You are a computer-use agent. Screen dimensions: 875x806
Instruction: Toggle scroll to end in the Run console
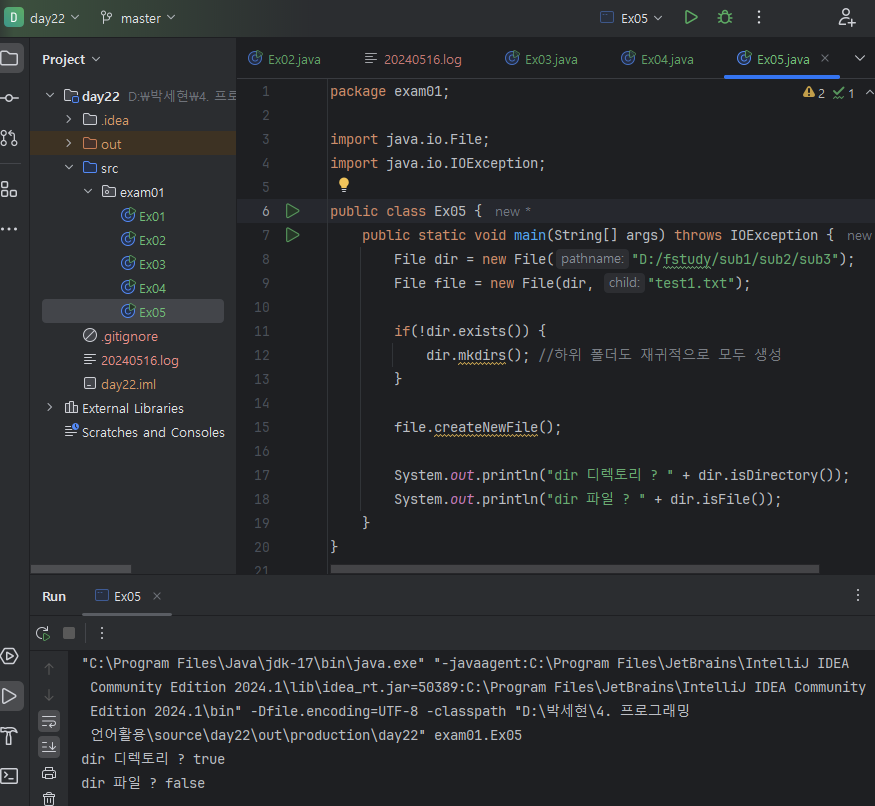[49, 747]
